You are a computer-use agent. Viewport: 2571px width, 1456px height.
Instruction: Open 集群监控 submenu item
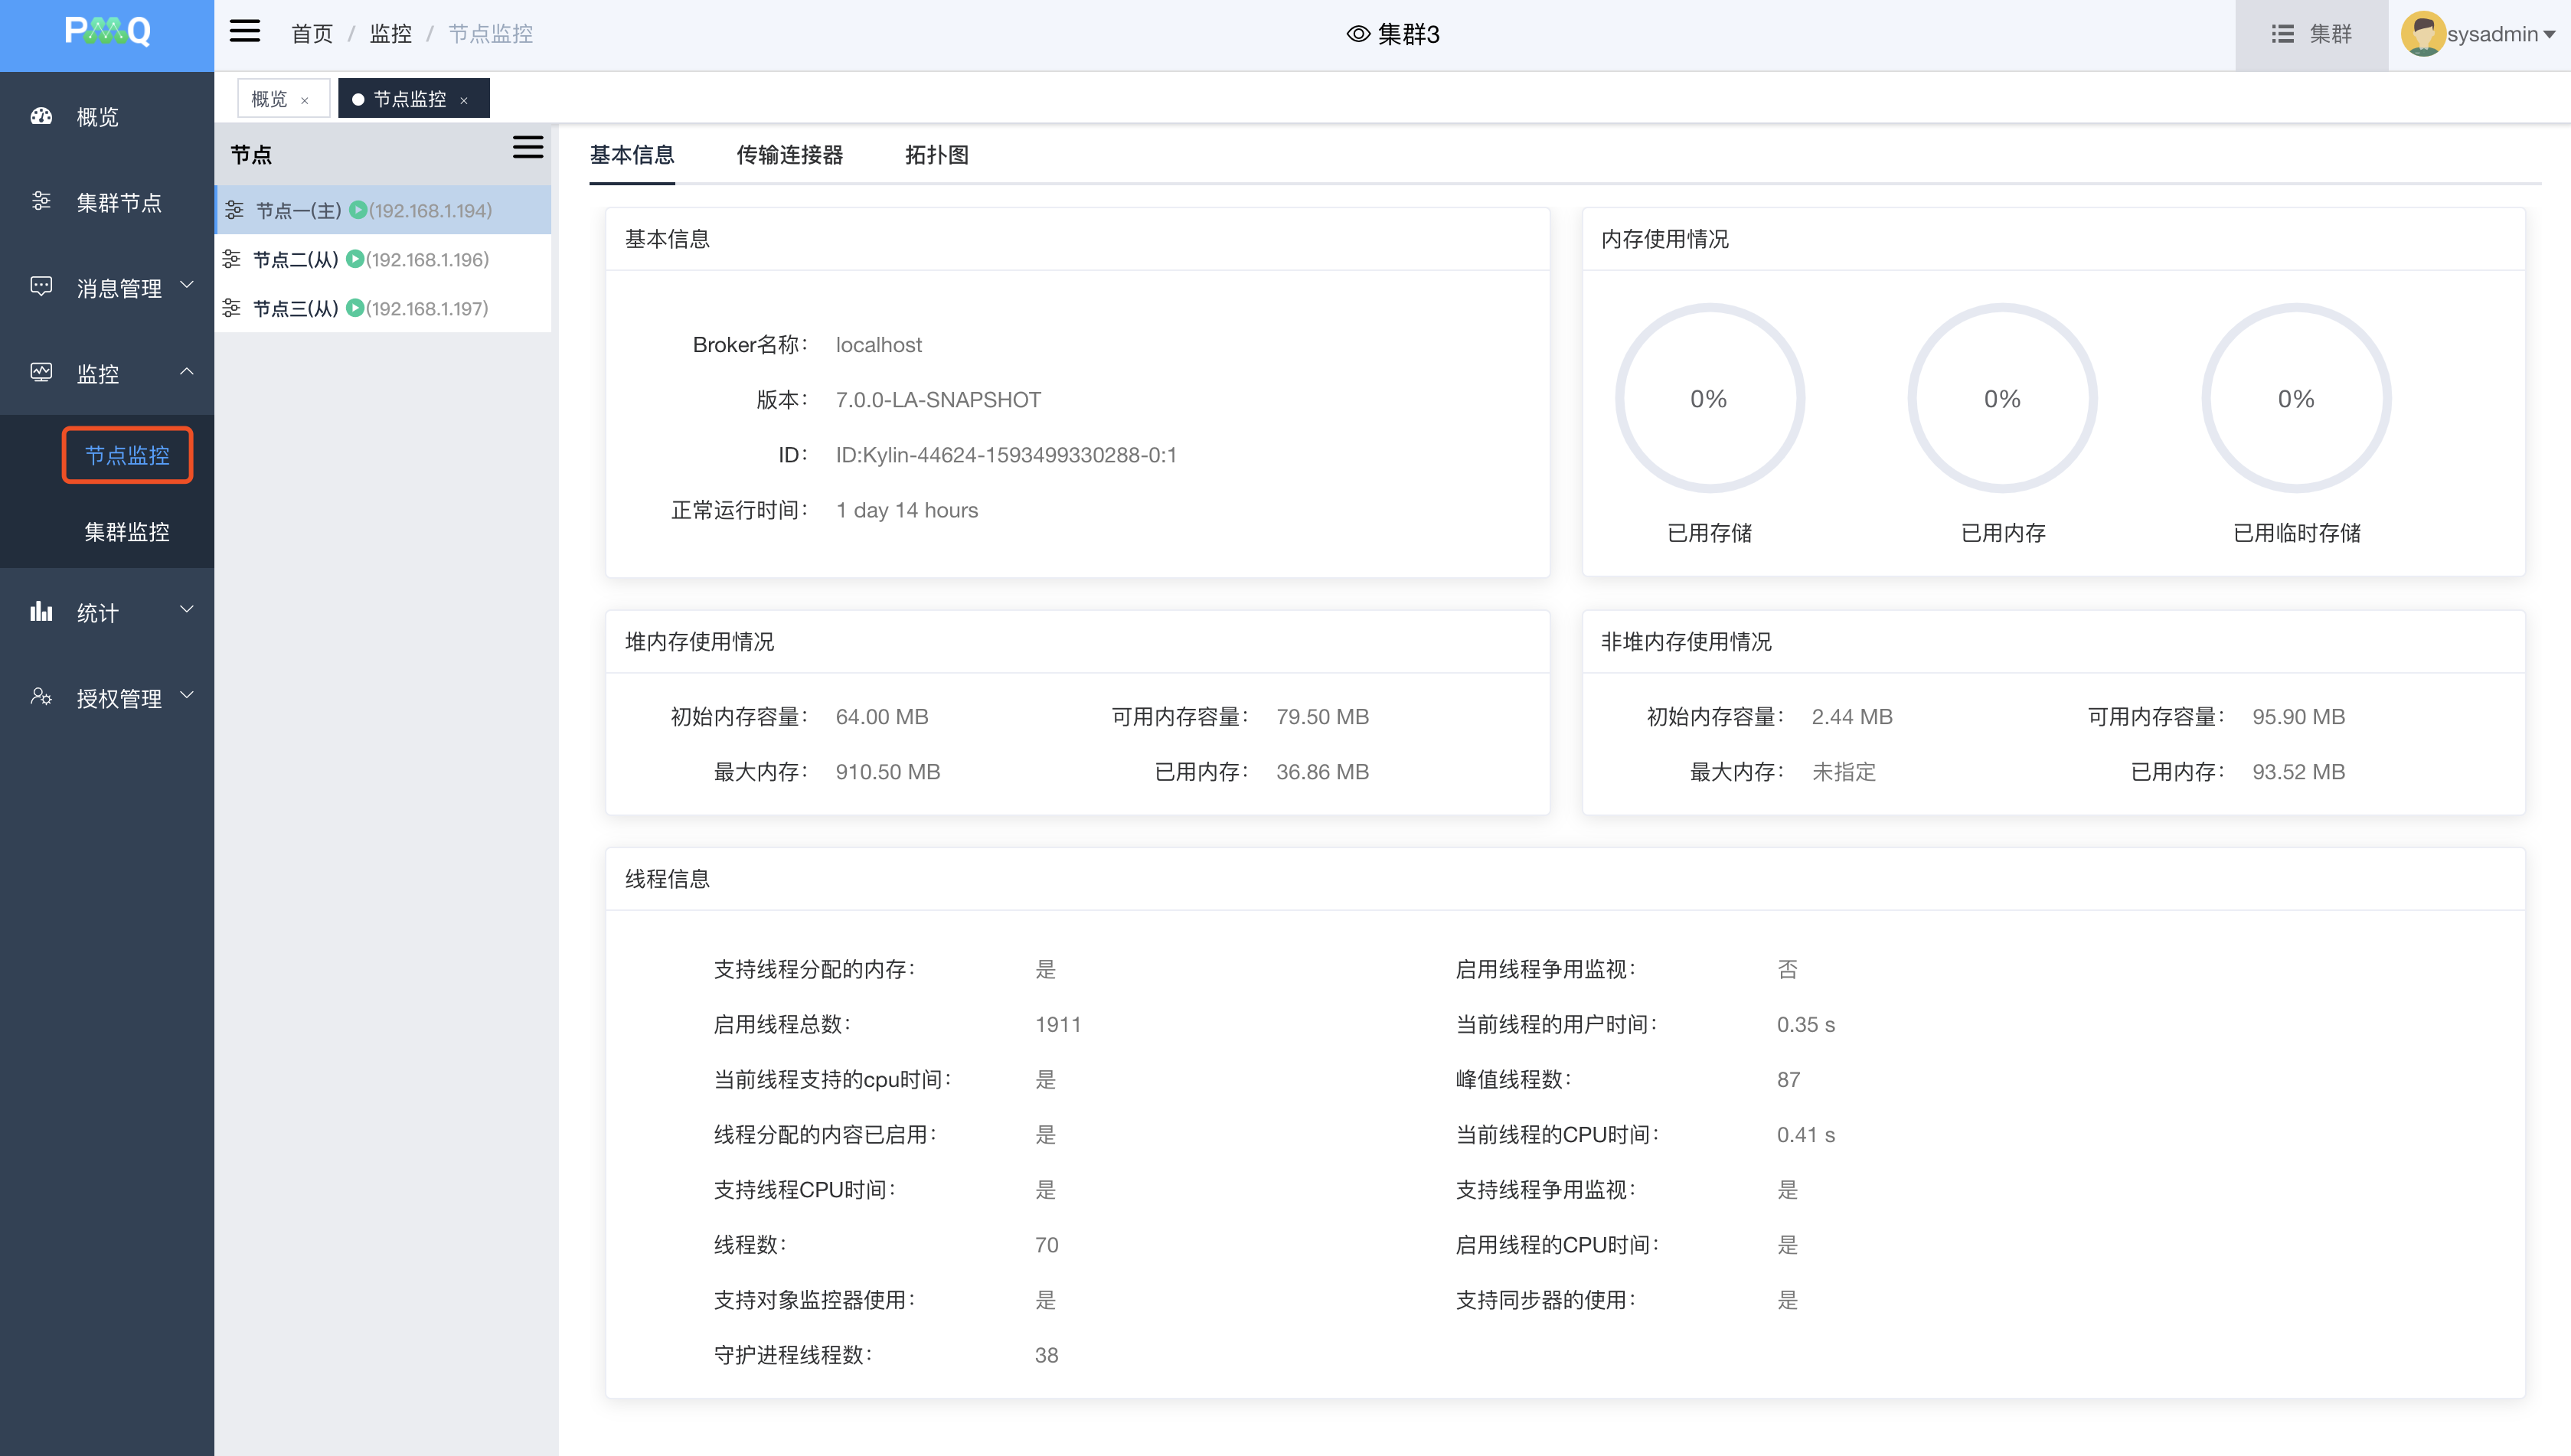[127, 531]
